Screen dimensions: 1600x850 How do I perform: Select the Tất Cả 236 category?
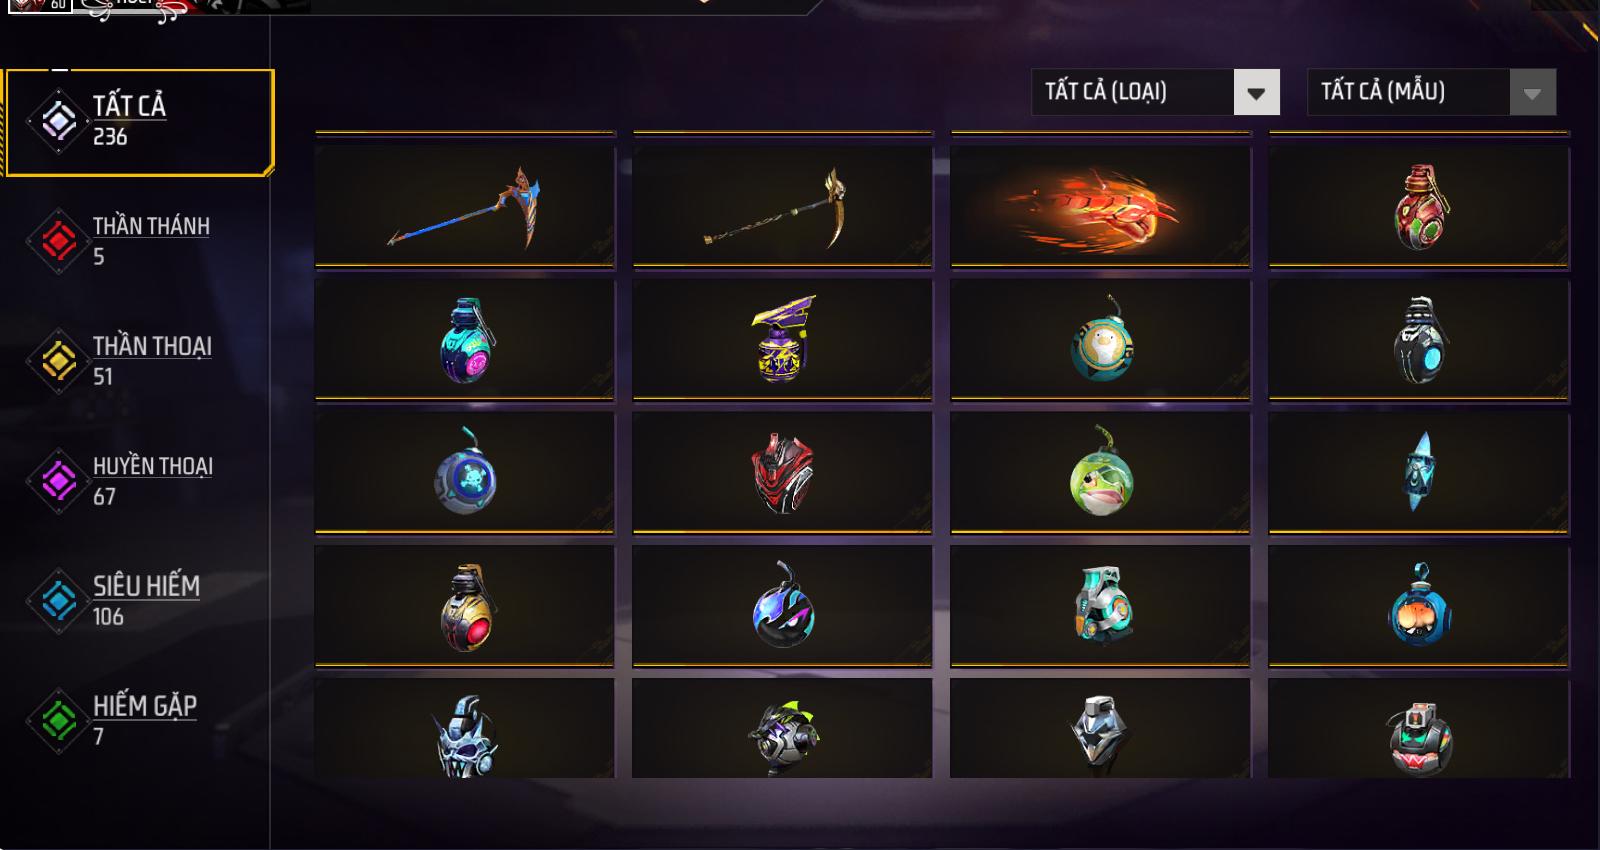click(x=139, y=122)
